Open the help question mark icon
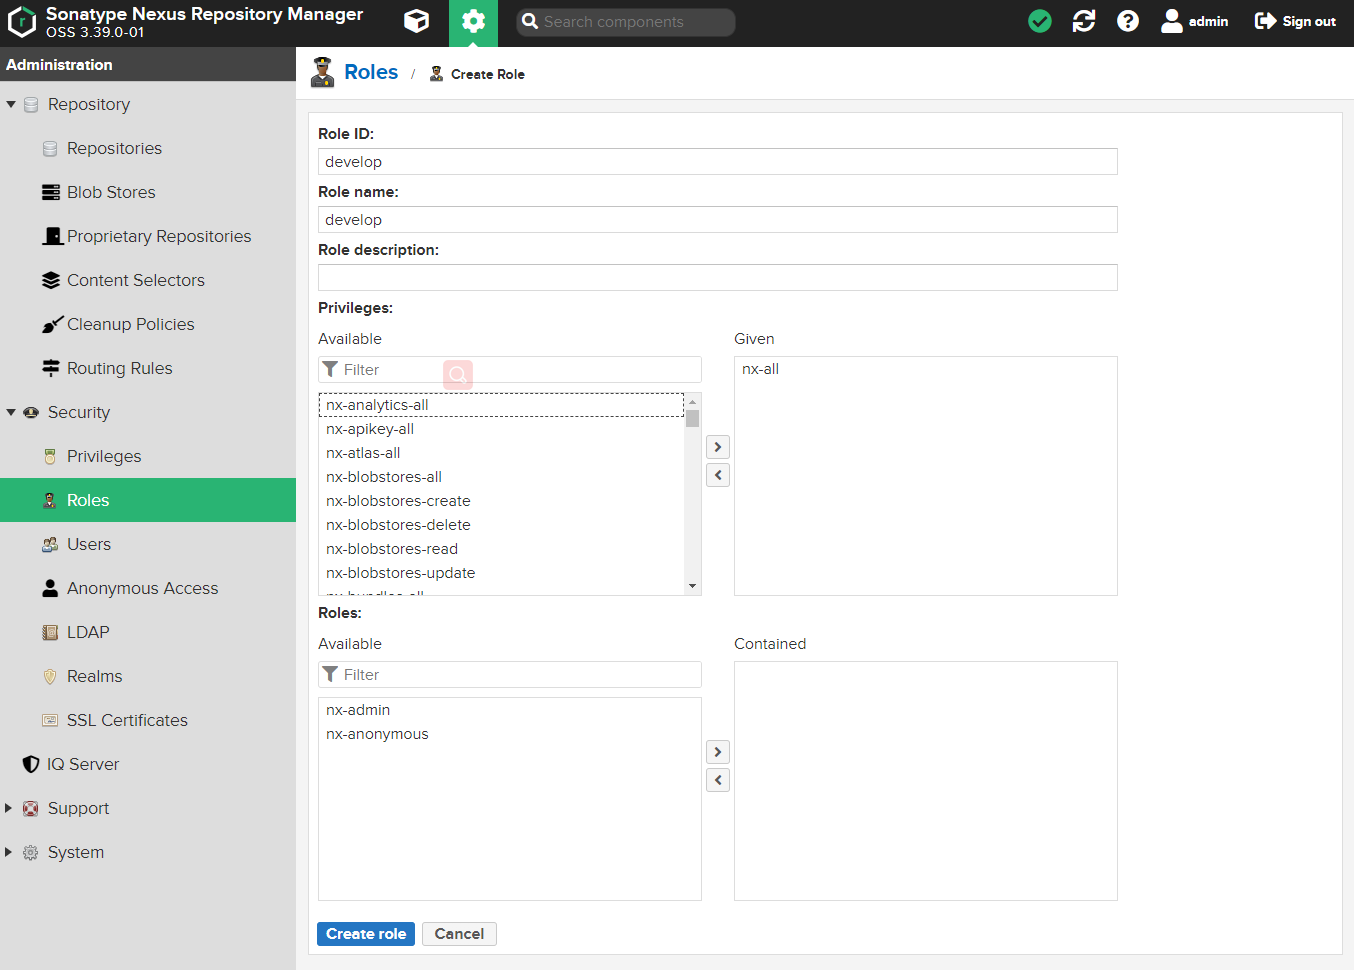Viewport: 1354px width, 970px height. 1128,21
